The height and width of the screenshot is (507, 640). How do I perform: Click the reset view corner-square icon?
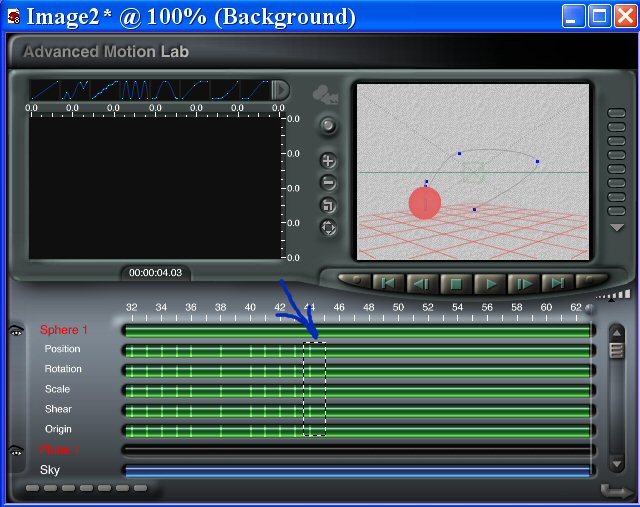tap(329, 205)
